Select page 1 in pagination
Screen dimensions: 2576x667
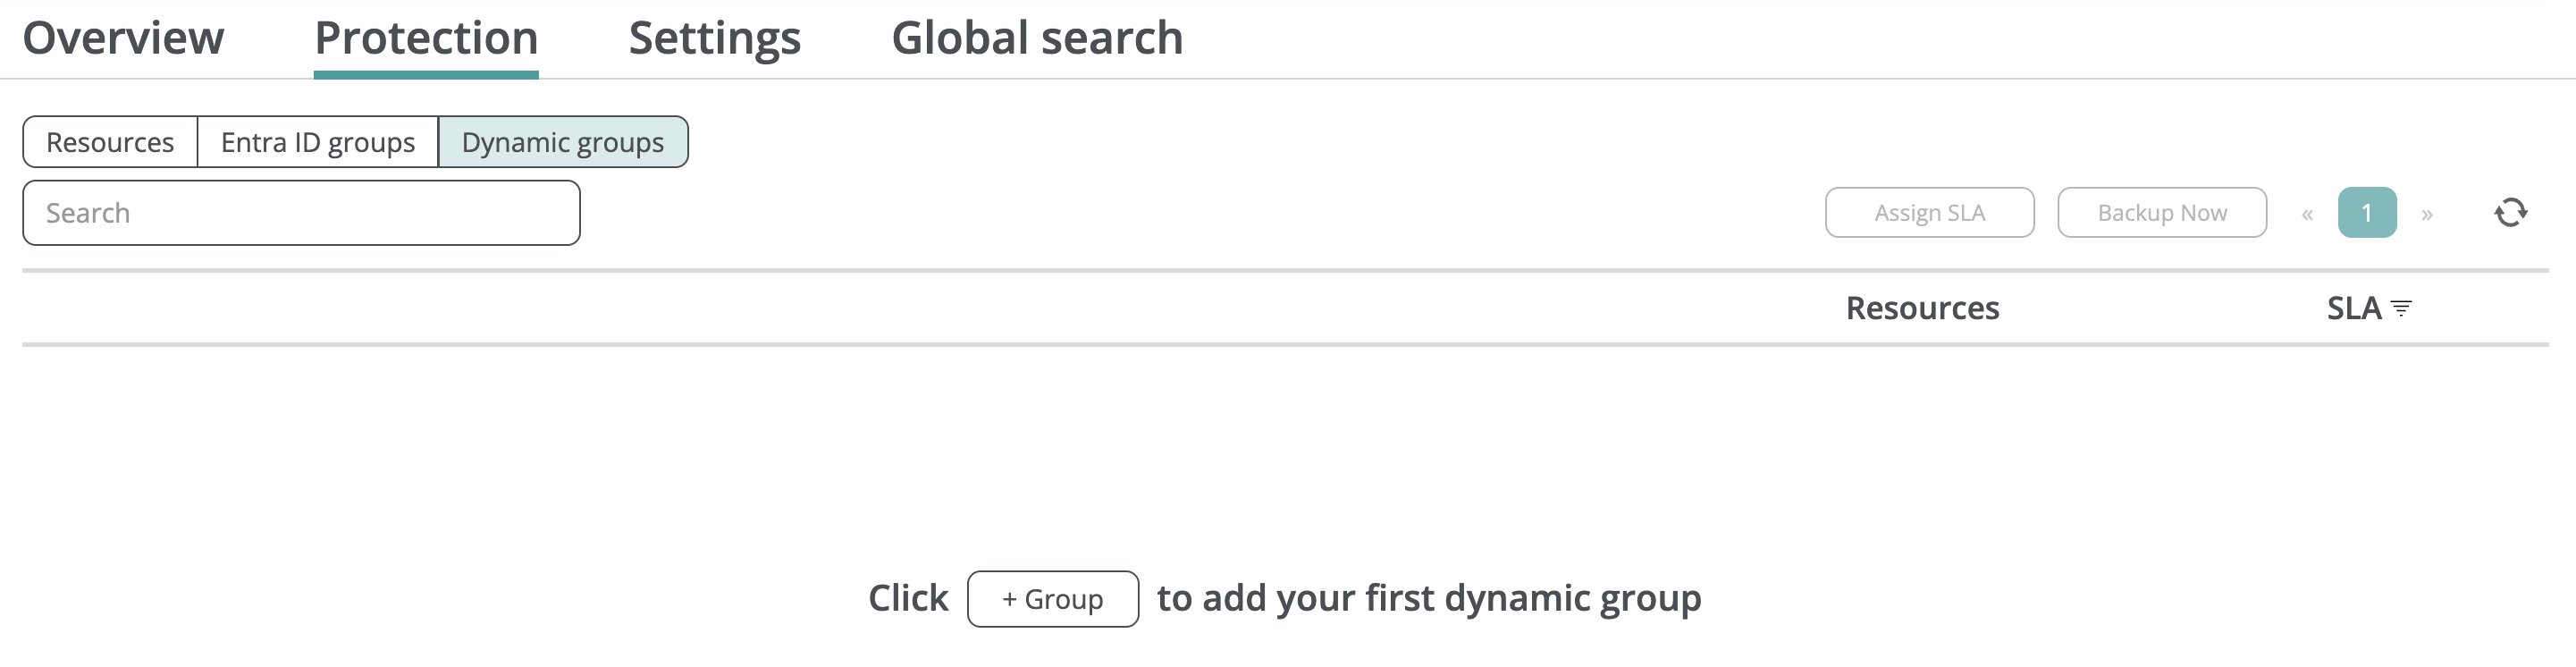tap(2366, 213)
